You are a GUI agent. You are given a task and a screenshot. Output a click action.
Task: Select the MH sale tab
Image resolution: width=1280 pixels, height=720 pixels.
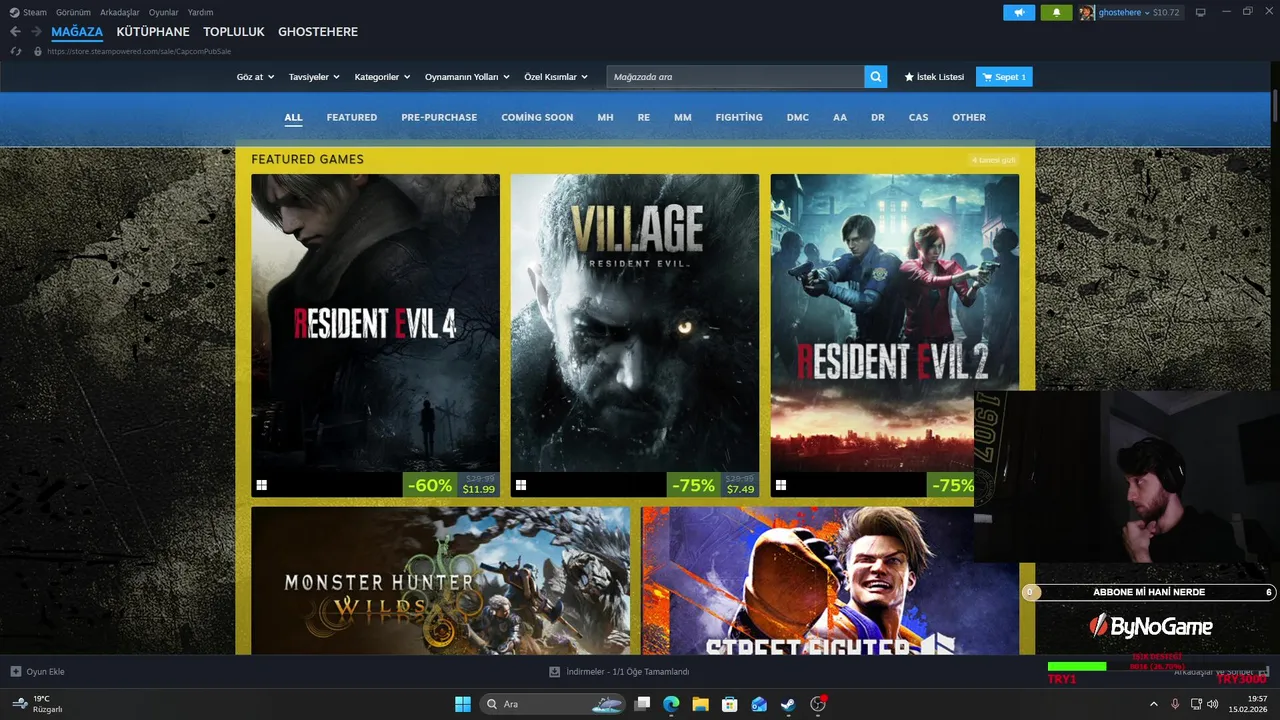pos(606,117)
